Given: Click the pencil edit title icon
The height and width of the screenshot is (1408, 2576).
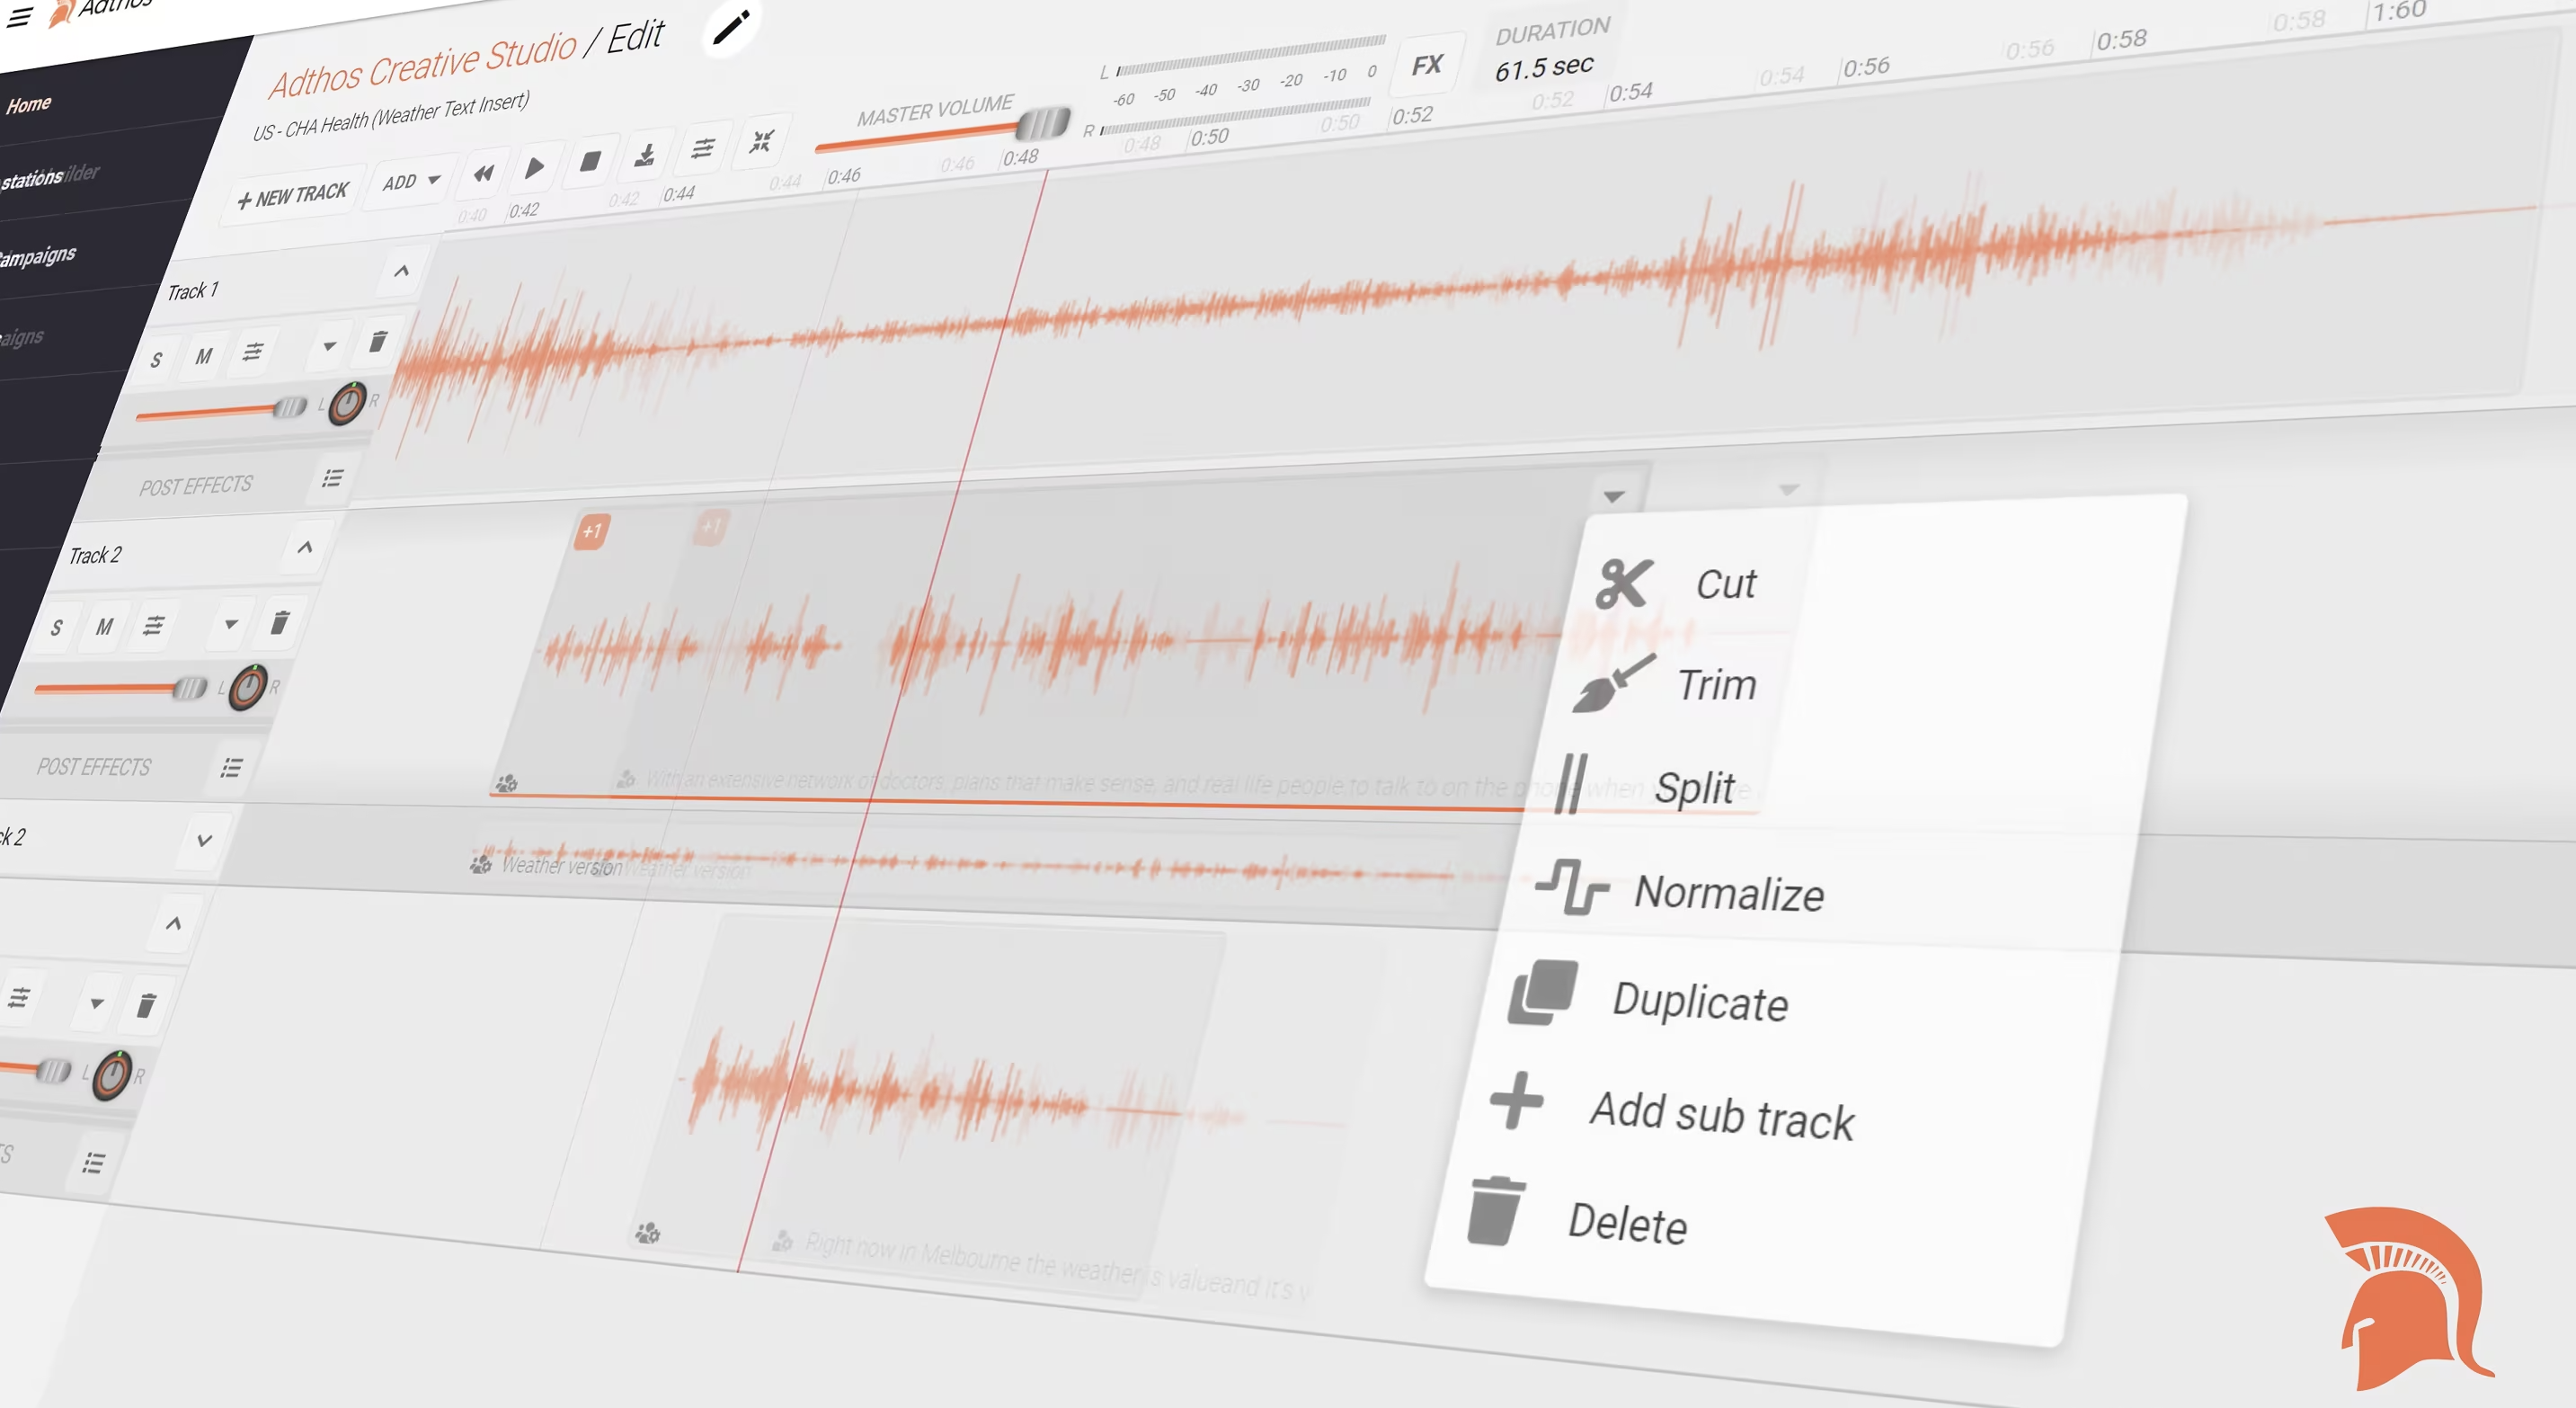Looking at the screenshot, I should (731, 27).
